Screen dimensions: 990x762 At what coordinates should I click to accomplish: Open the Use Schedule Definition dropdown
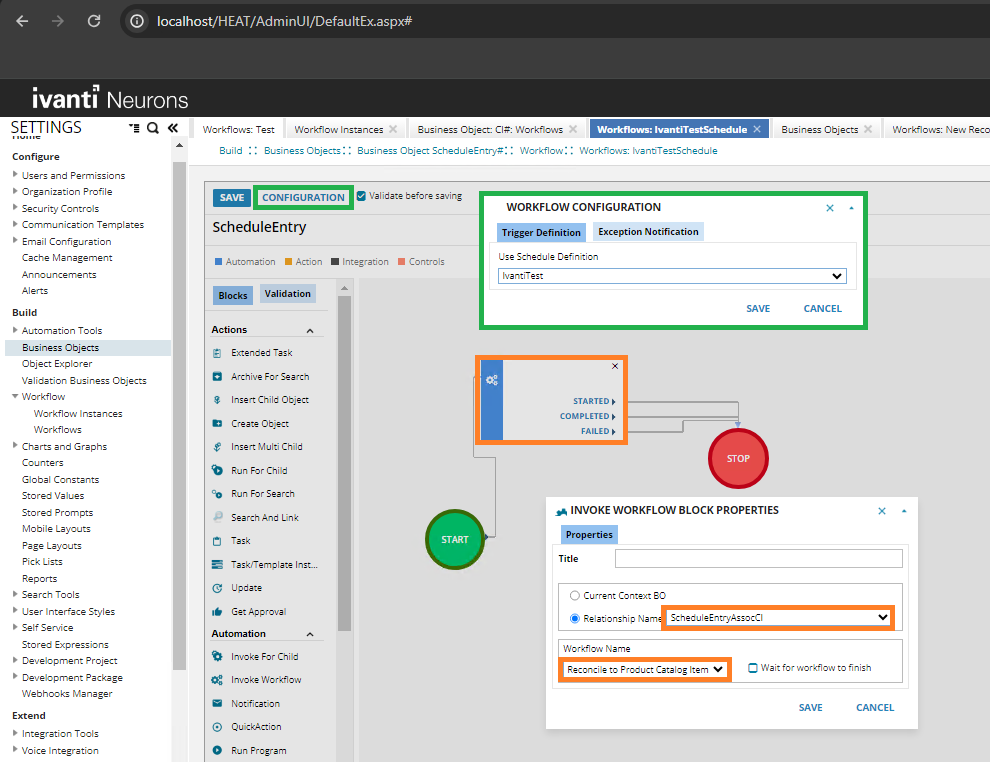672,276
